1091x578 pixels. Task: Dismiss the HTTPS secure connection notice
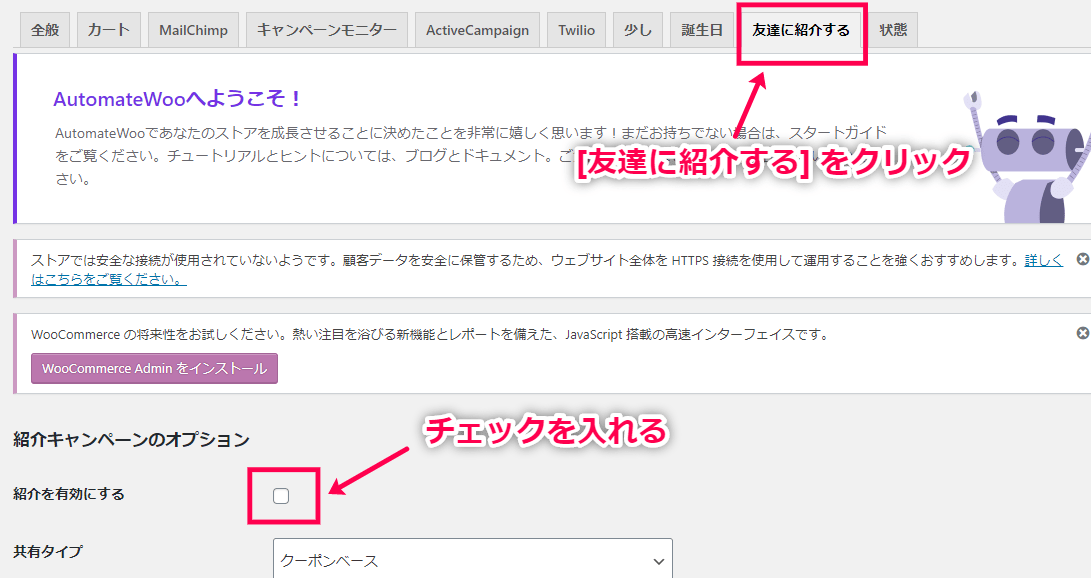(x=1082, y=259)
